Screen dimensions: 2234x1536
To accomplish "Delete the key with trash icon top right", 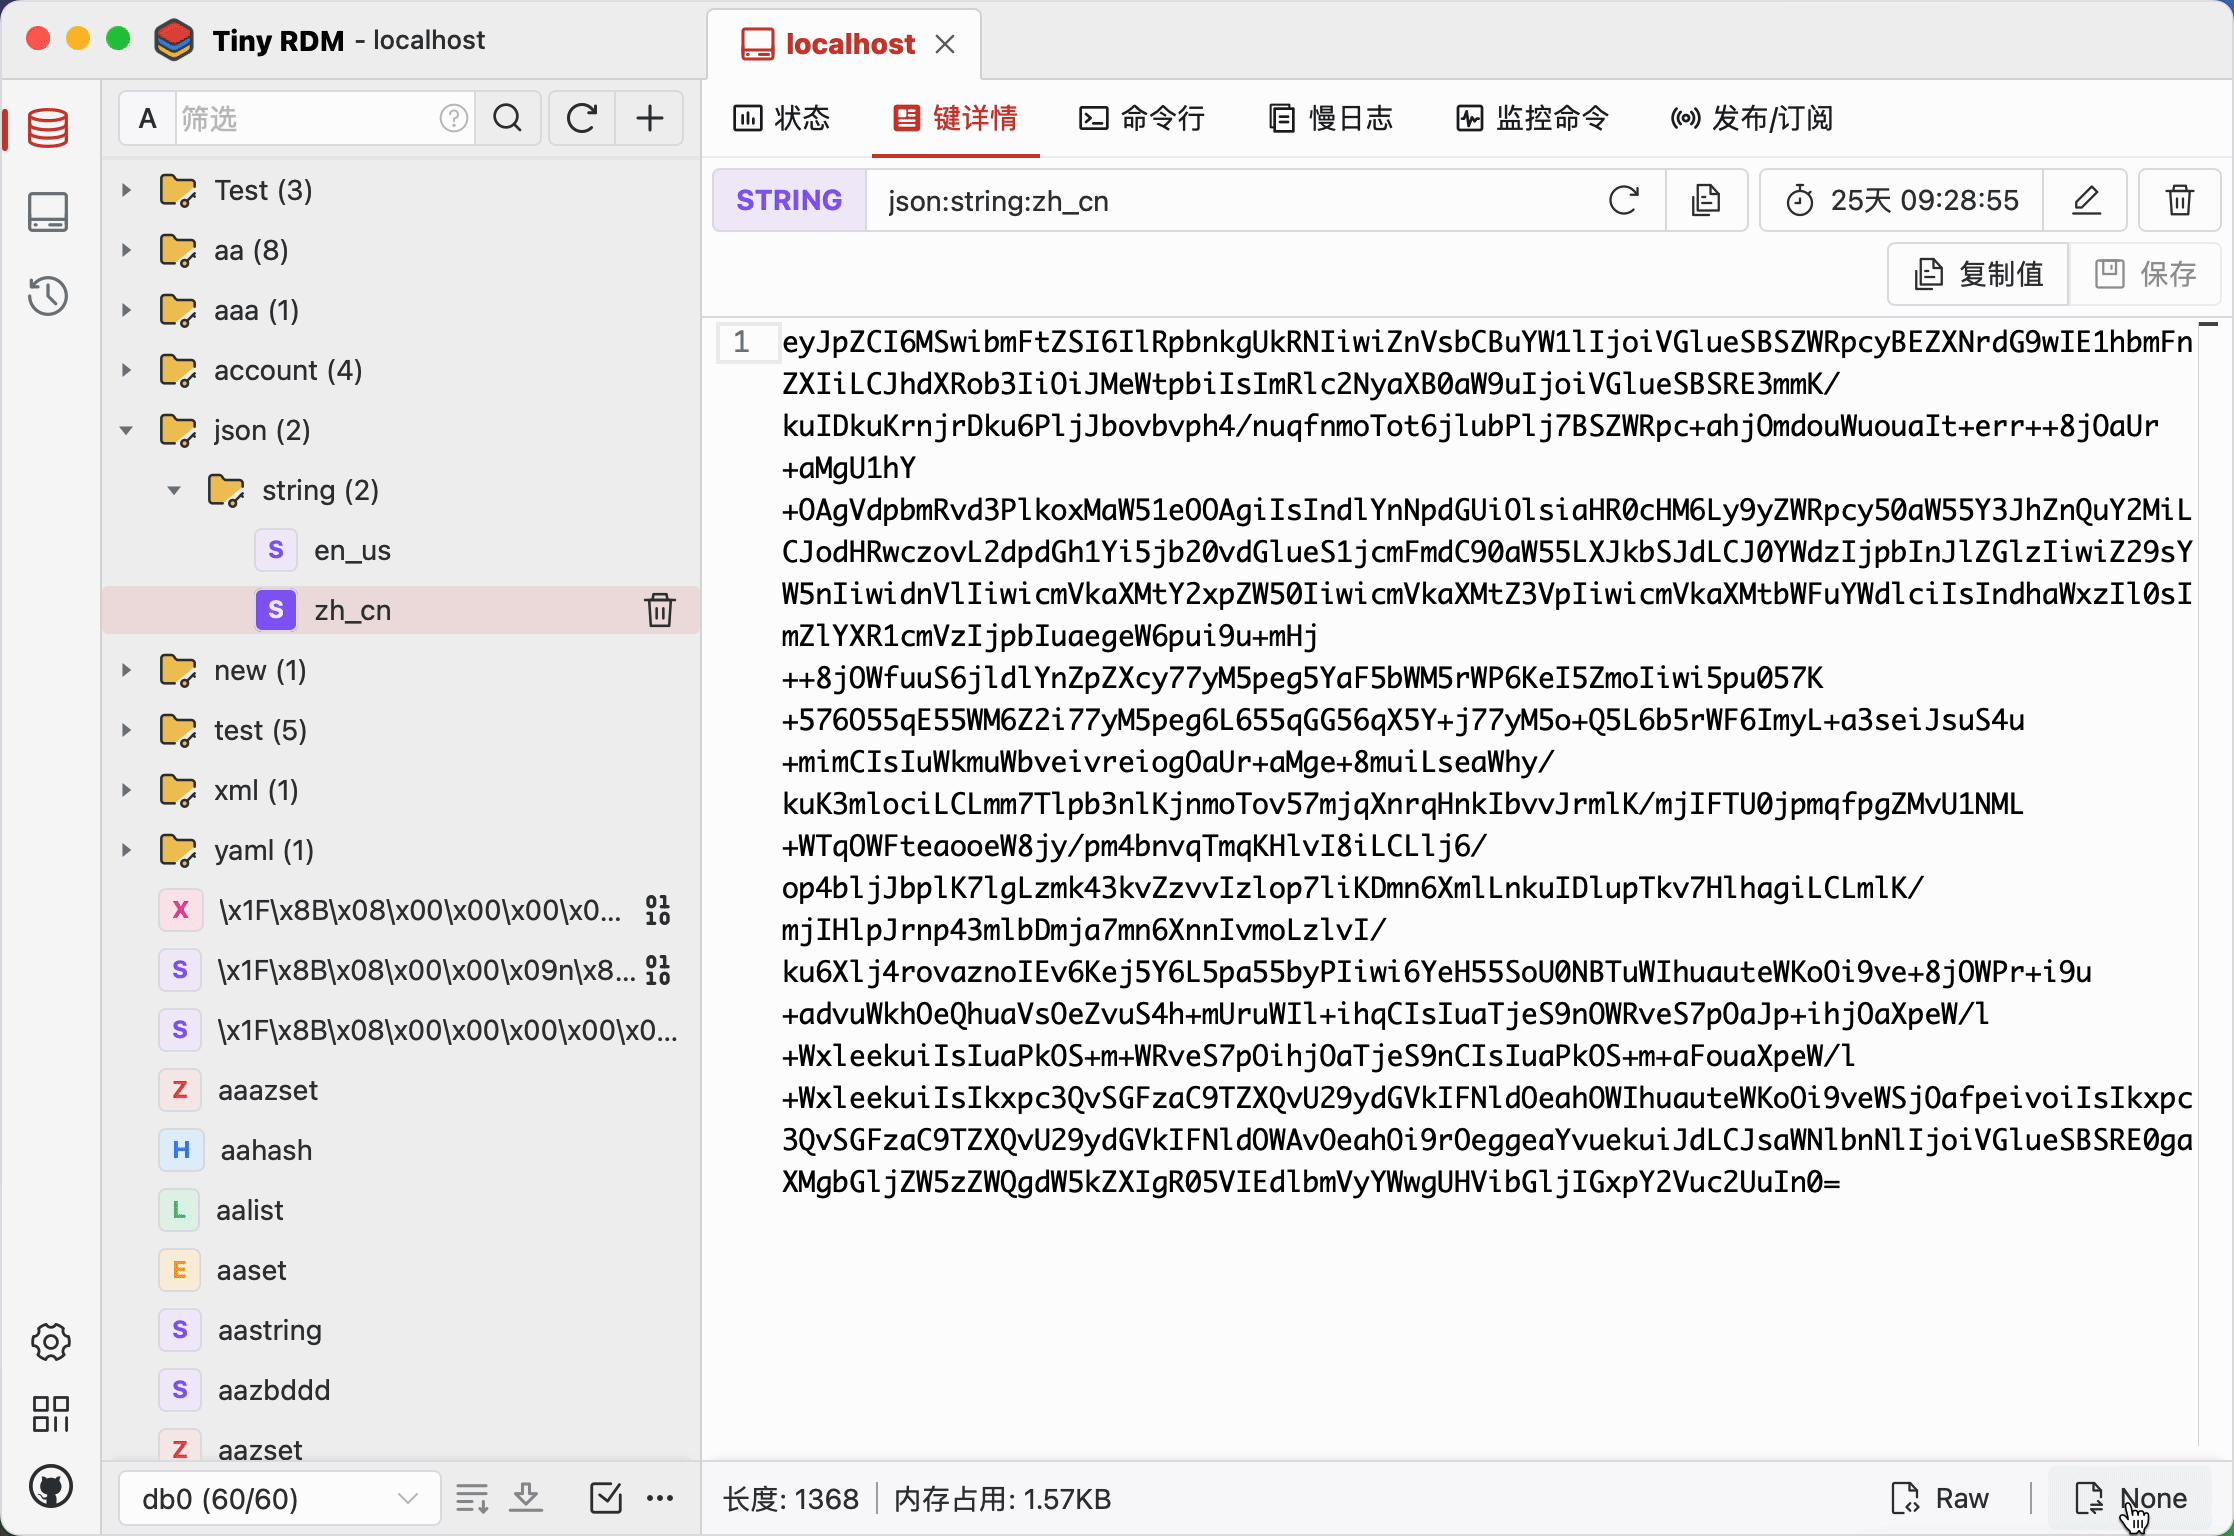I will click(2178, 200).
